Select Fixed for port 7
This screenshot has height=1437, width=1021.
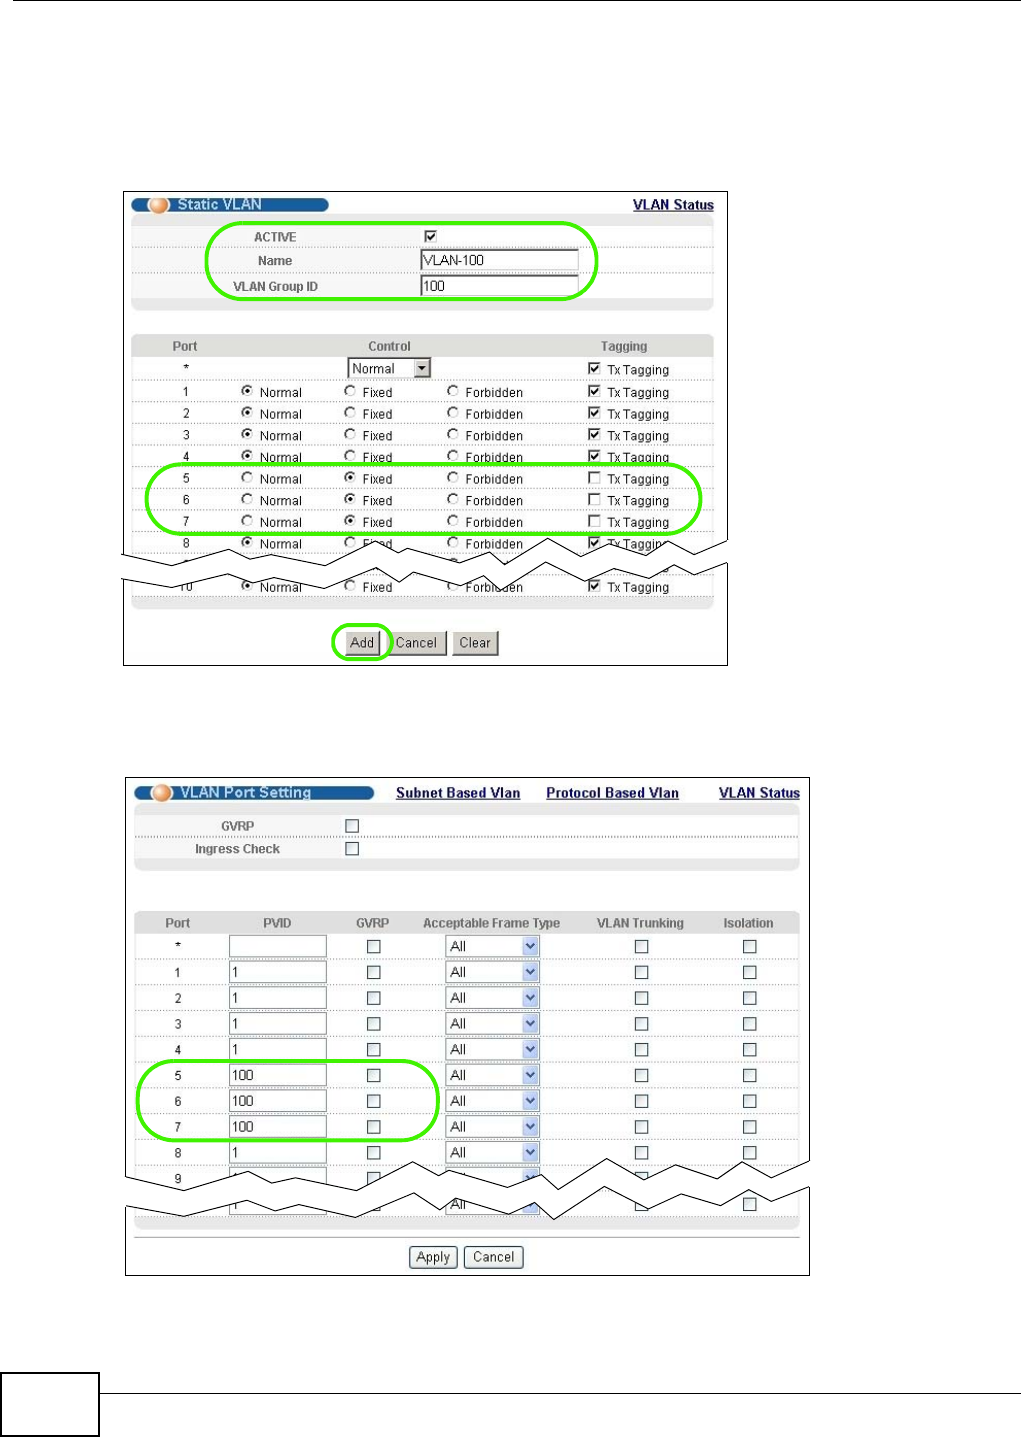coord(350,521)
